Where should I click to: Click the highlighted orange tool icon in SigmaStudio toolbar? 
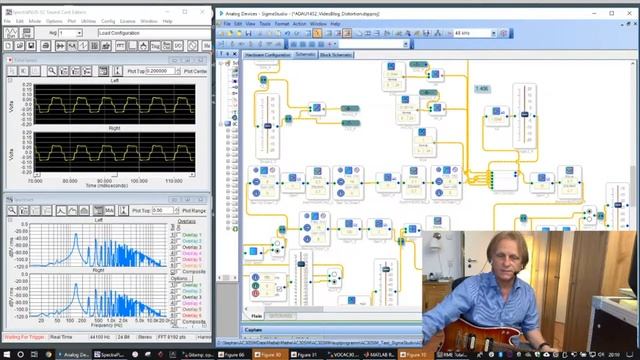coord(317,33)
